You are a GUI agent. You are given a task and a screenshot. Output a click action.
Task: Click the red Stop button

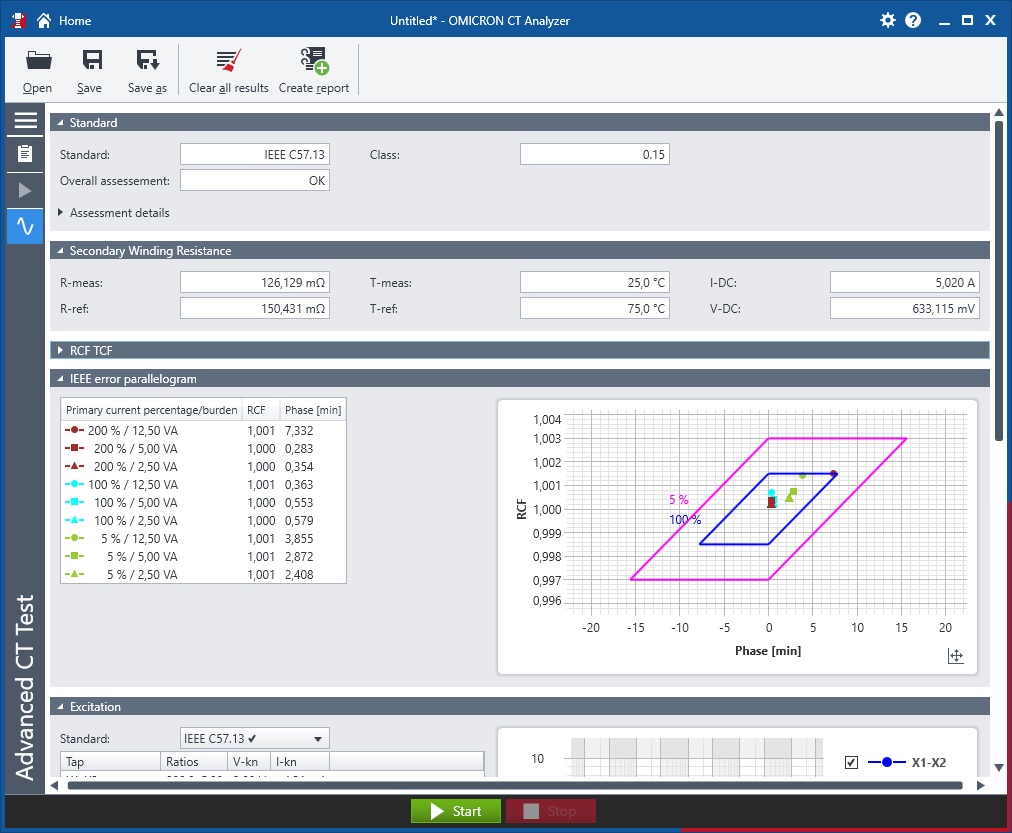click(551, 811)
